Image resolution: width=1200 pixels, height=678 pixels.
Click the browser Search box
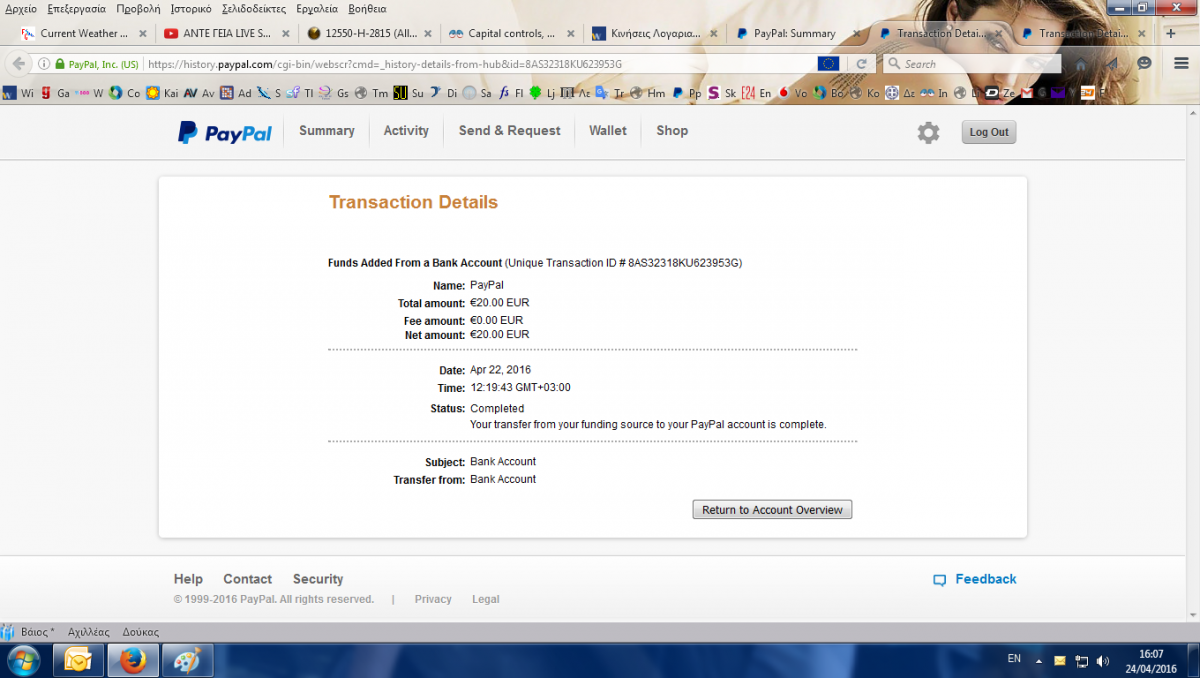tap(972, 64)
